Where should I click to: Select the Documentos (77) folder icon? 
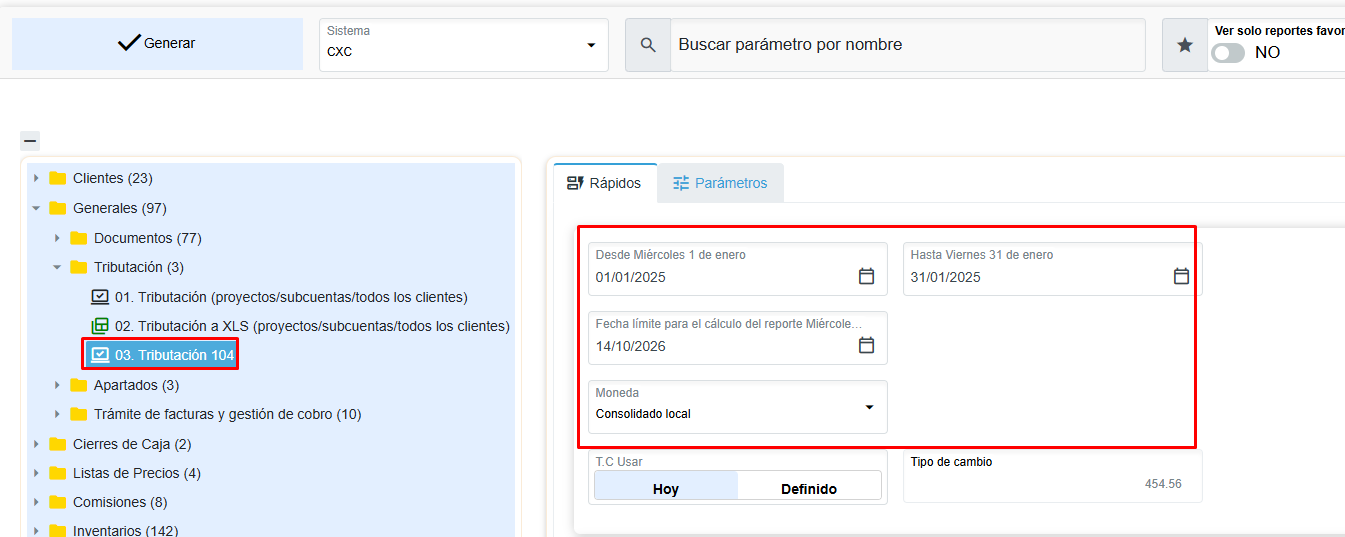coord(79,238)
